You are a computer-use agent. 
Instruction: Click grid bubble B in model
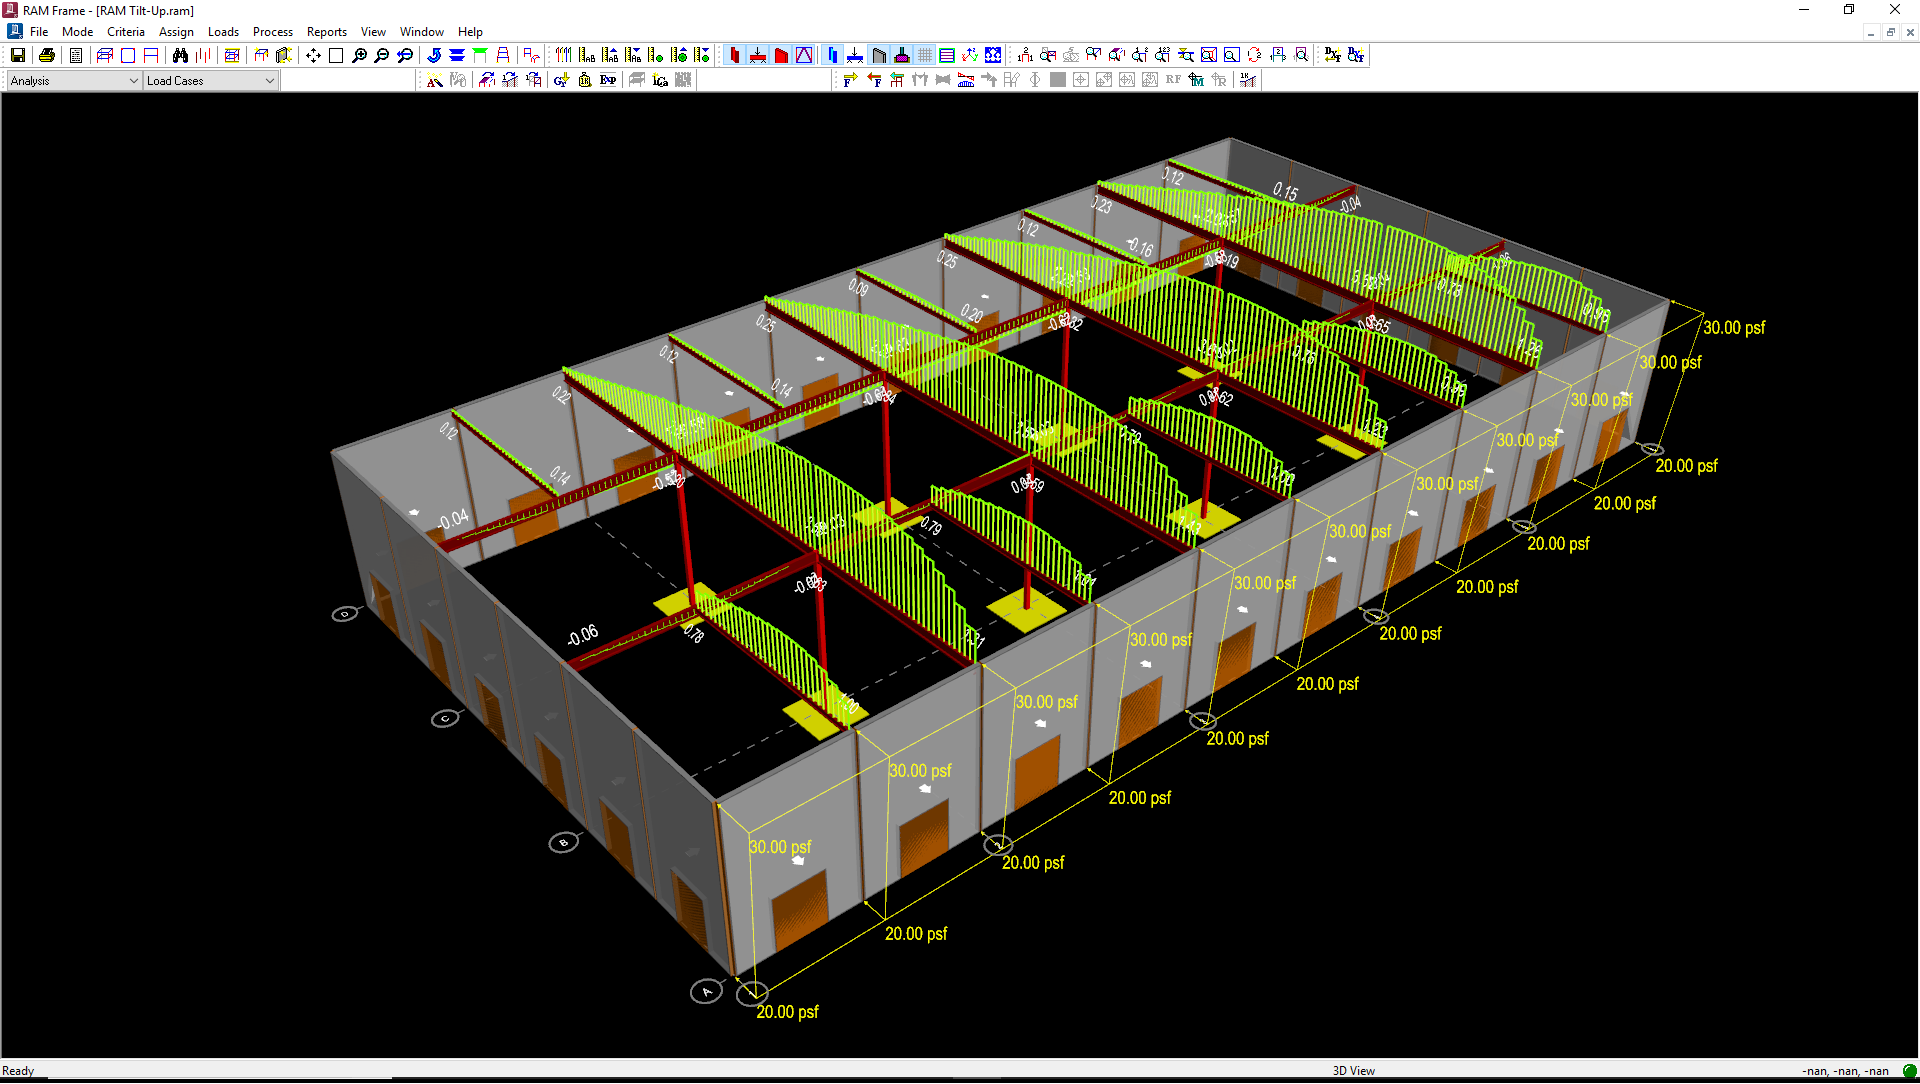564,843
